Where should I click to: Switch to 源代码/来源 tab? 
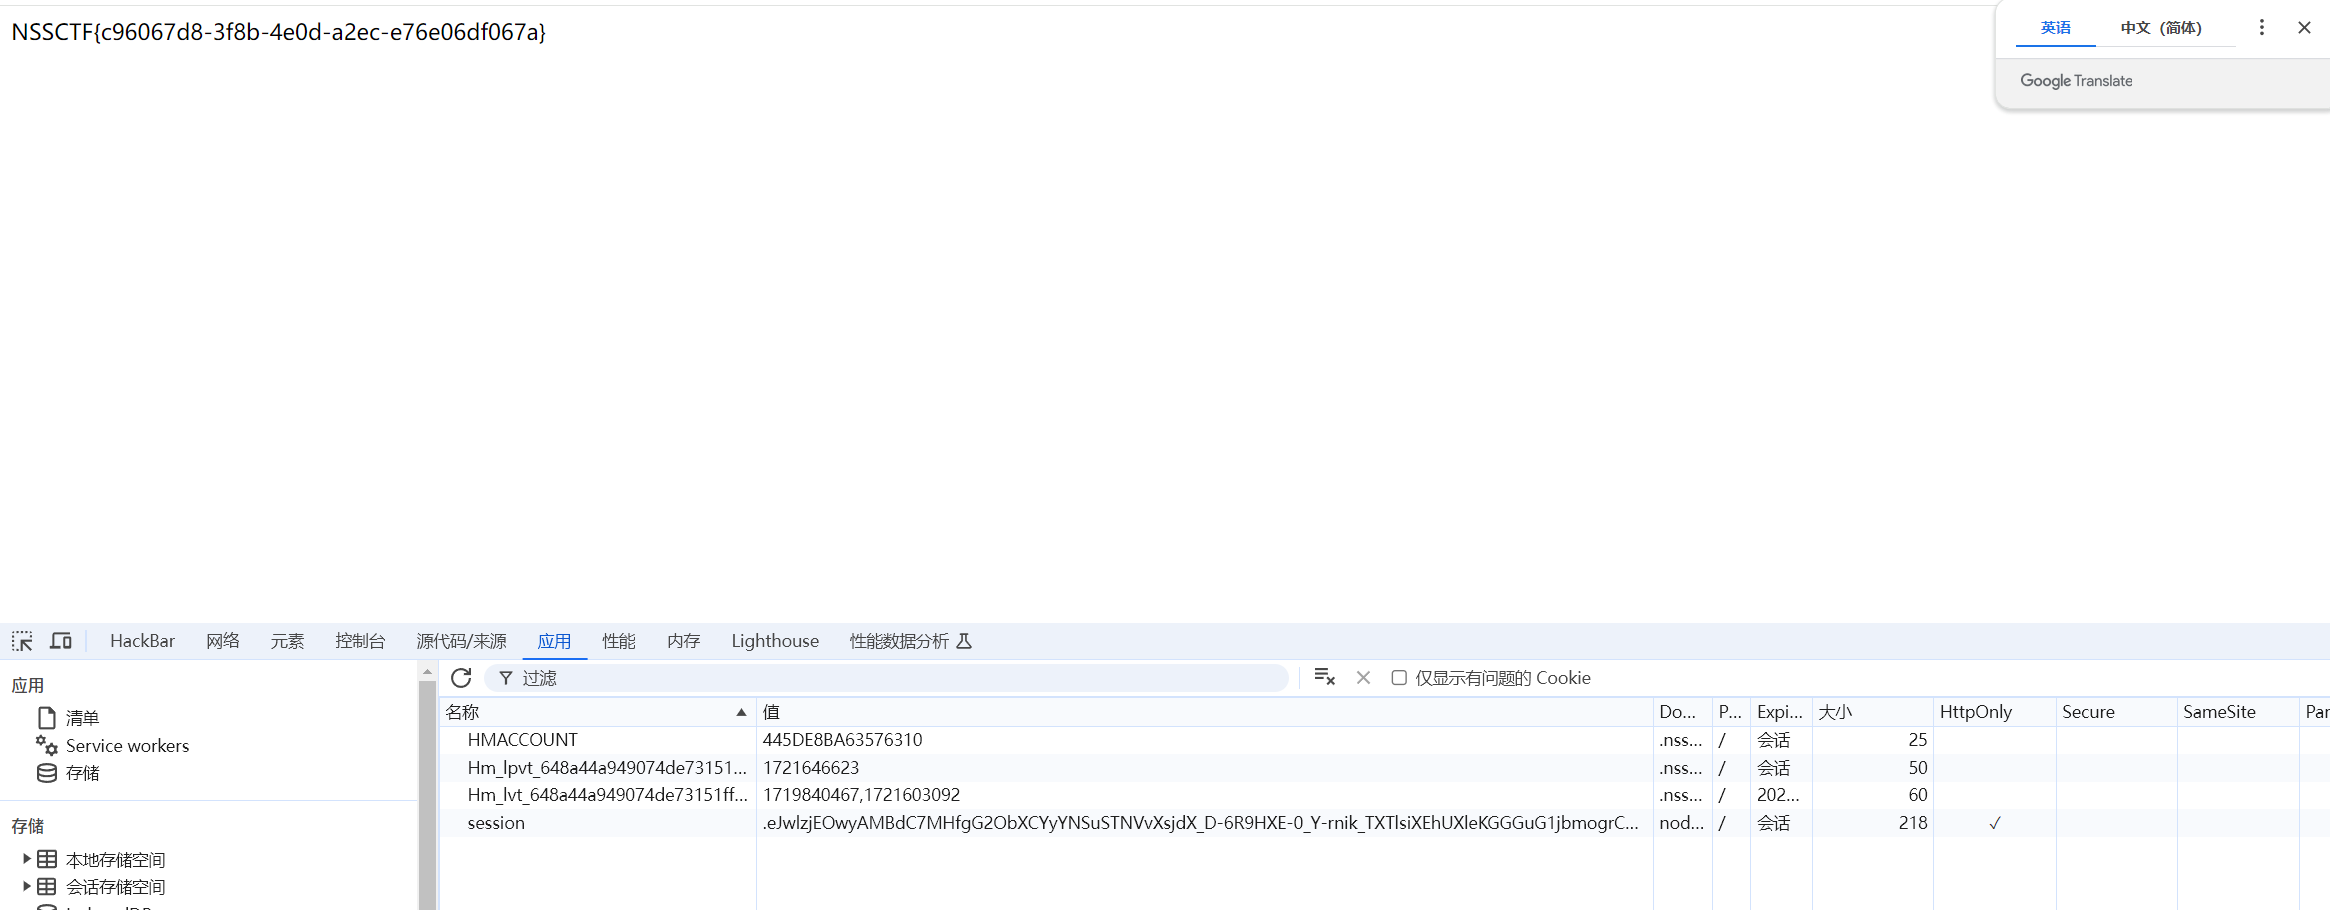461,641
